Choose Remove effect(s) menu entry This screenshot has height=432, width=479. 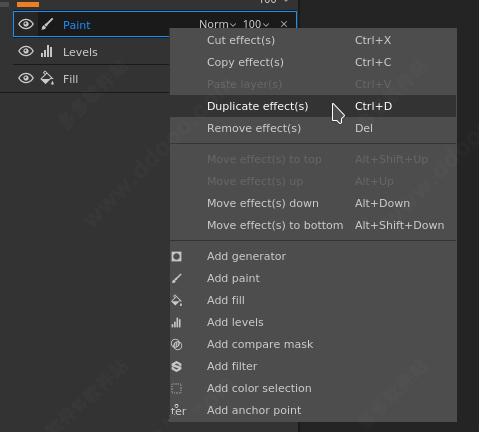[313, 128]
